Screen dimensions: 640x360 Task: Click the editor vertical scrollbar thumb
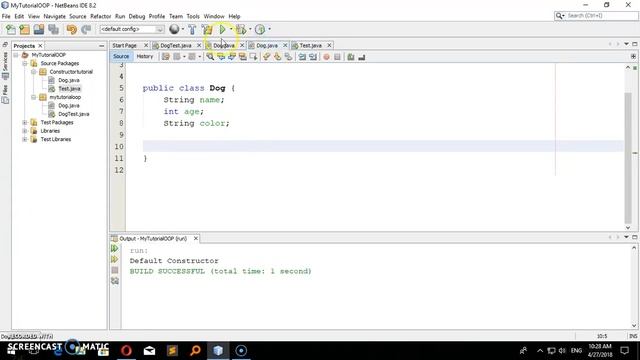tap(628, 157)
